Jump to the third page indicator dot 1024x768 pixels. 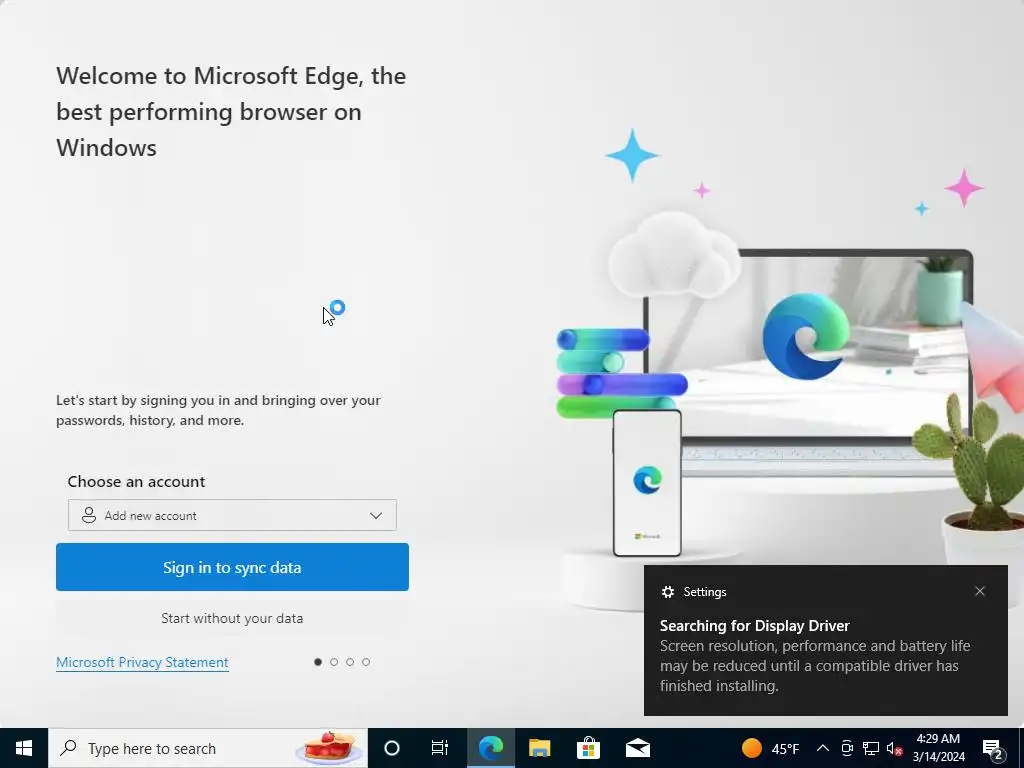pos(350,662)
